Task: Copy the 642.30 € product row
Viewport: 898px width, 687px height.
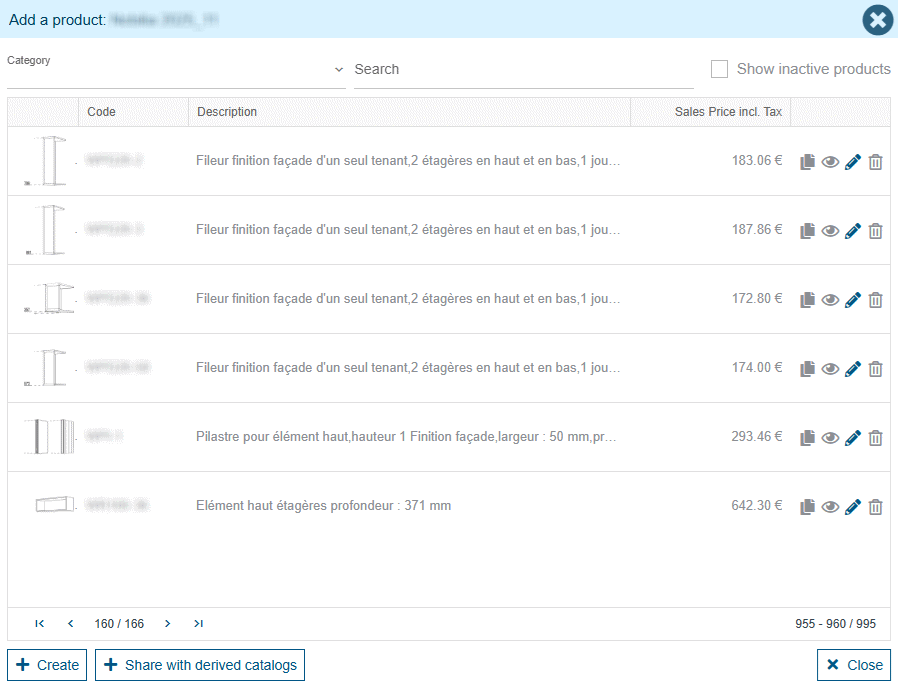Action: click(x=808, y=507)
